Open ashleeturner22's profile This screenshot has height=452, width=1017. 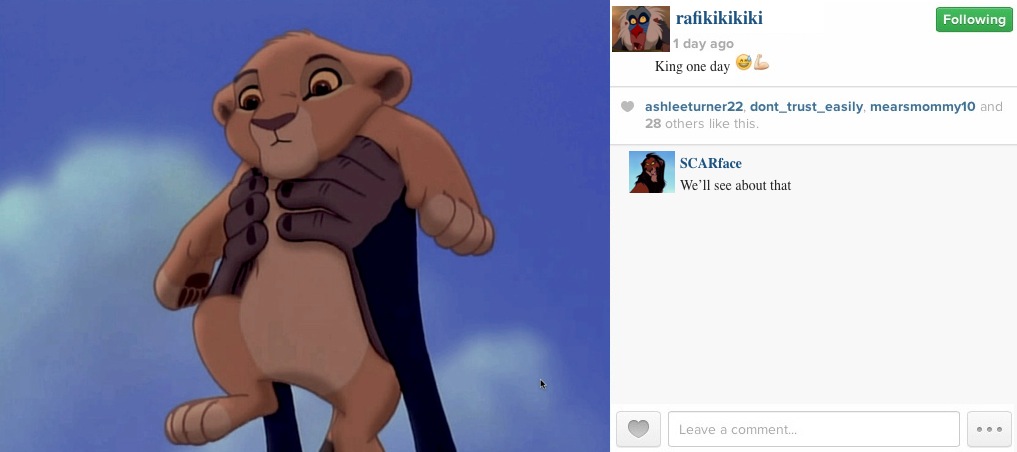pyautogui.click(x=694, y=107)
